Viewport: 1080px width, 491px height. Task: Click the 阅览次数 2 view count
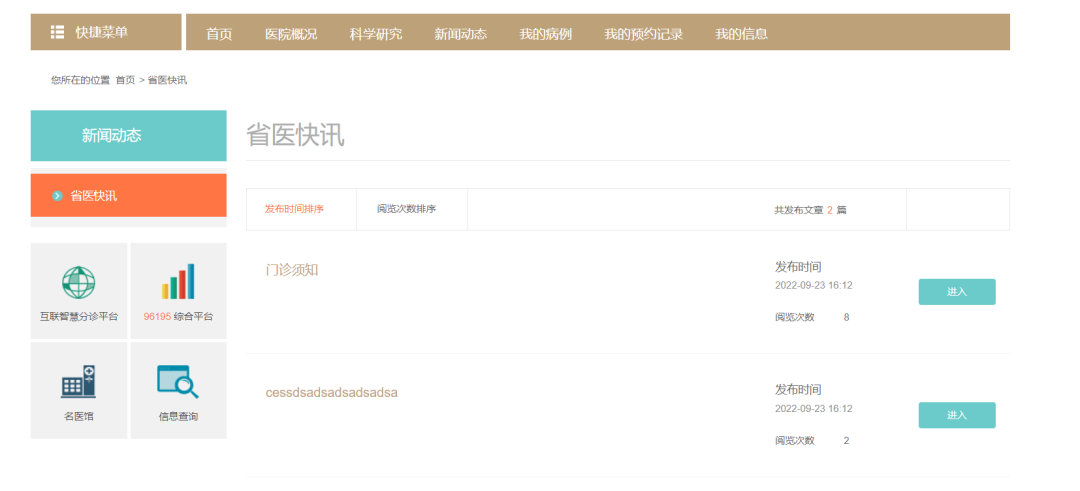tap(811, 441)
